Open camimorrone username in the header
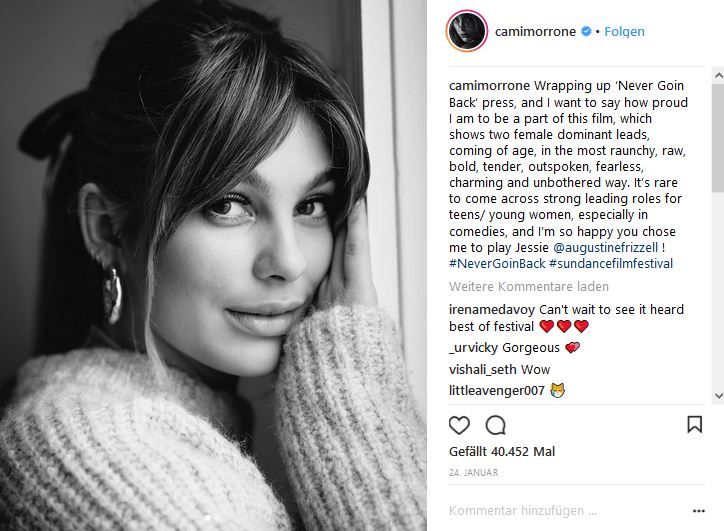 point(535,31)
